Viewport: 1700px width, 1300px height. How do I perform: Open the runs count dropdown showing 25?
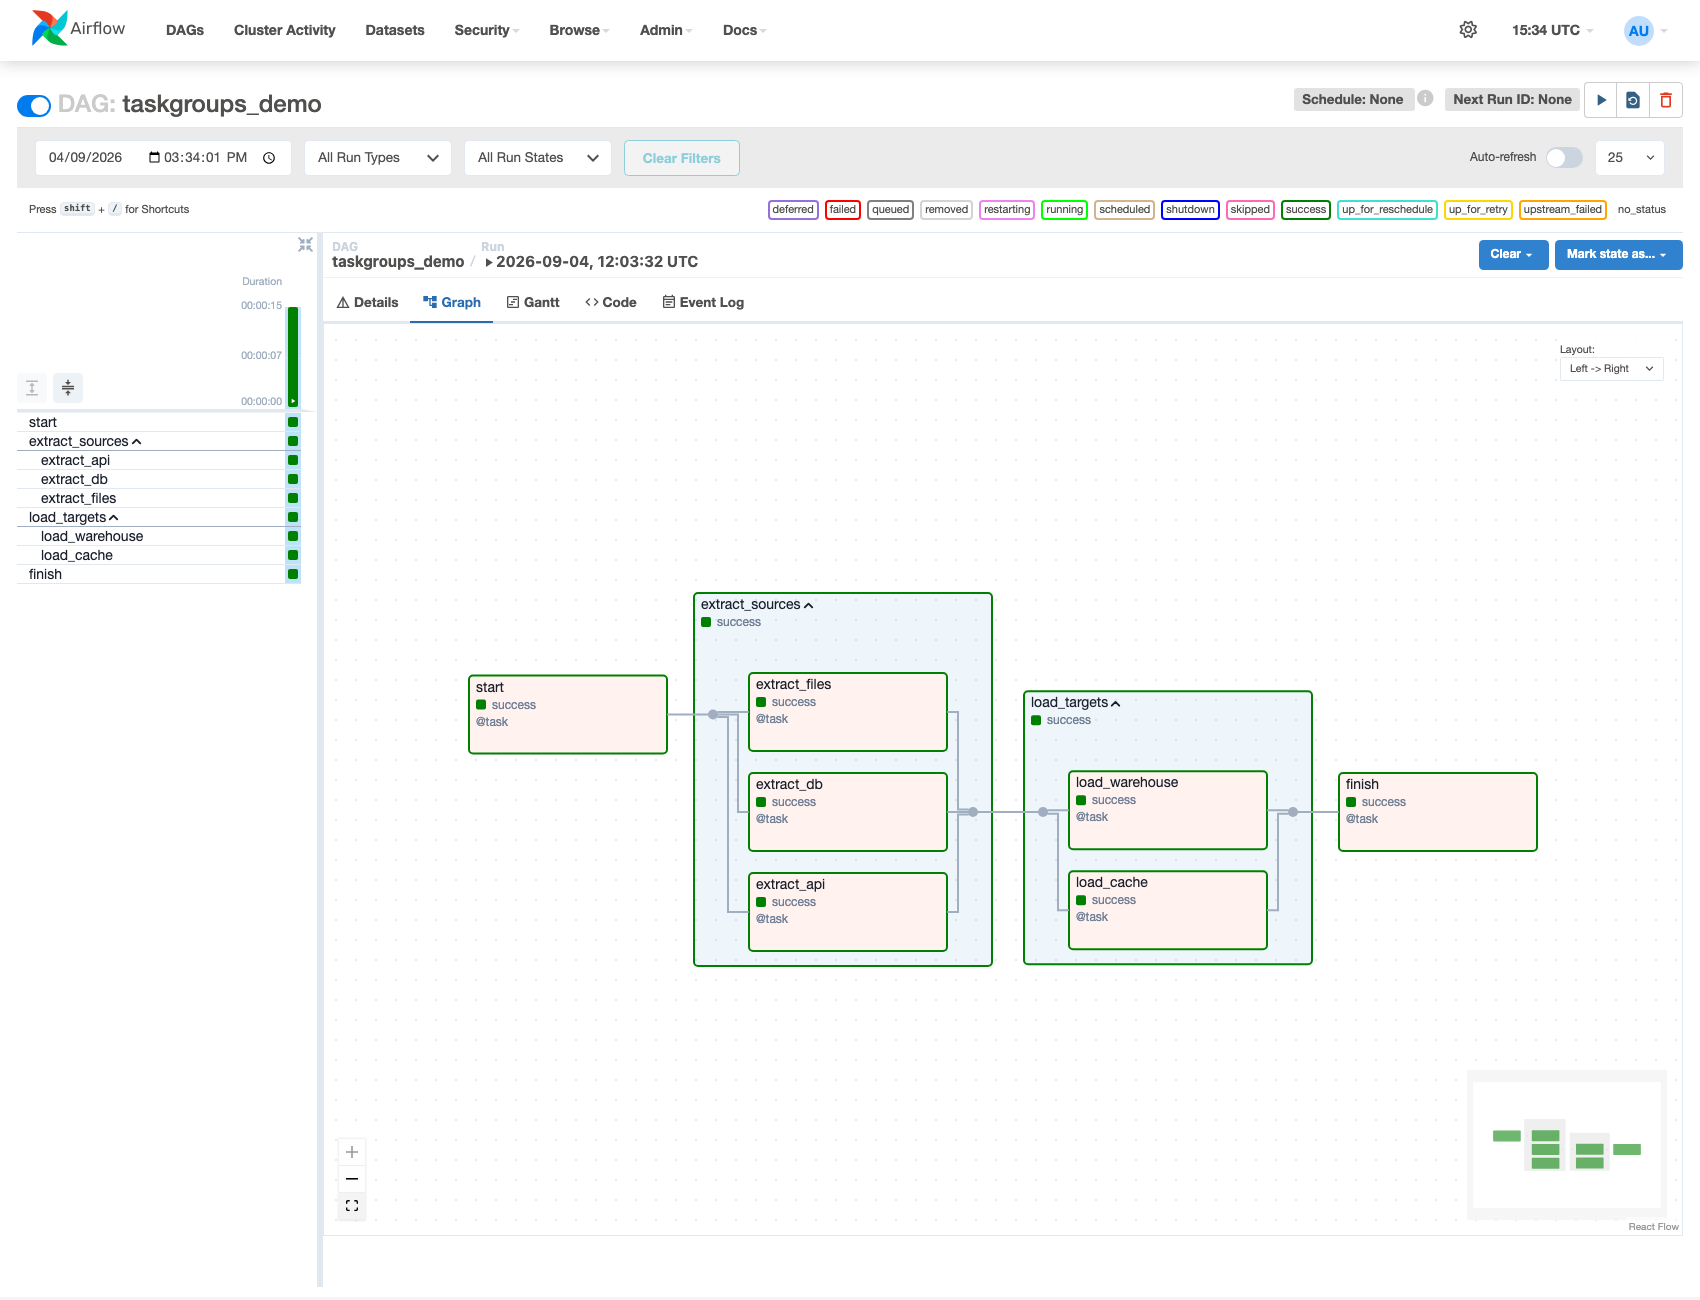1630,158
